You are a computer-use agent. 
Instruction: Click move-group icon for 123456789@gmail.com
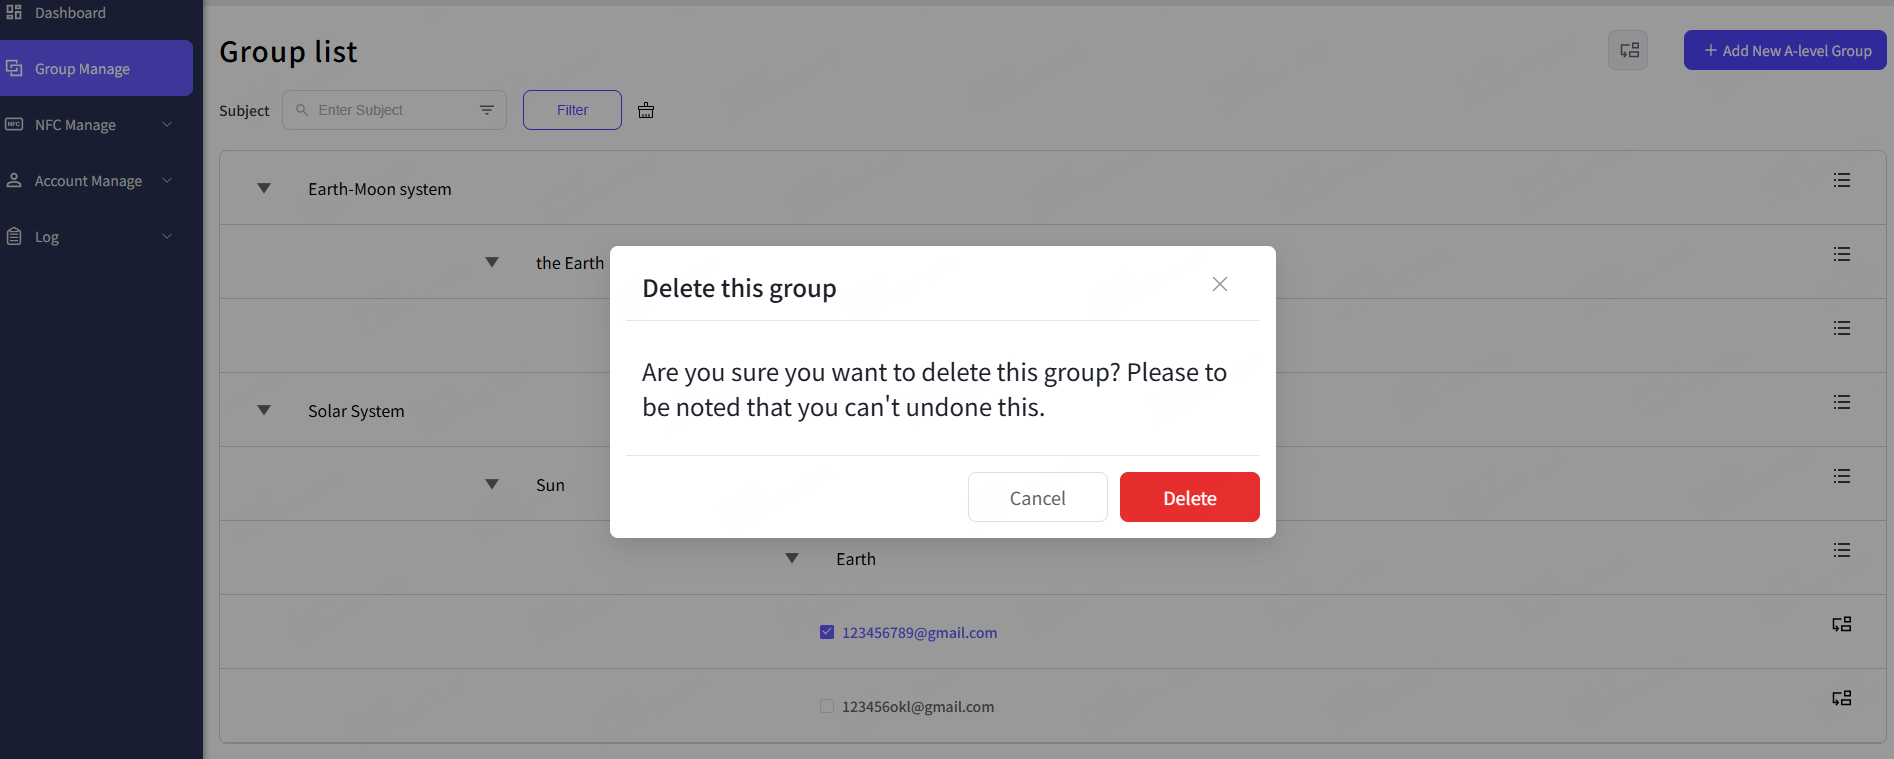coord(1841,624)
